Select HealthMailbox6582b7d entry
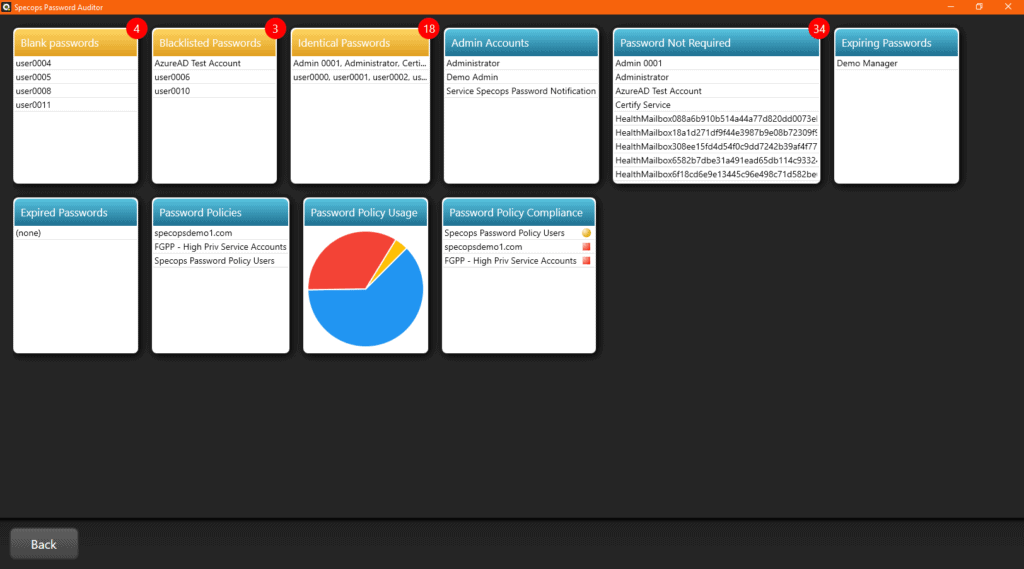This screenshot has height=569, width=1024. click(x=716, y=160)
